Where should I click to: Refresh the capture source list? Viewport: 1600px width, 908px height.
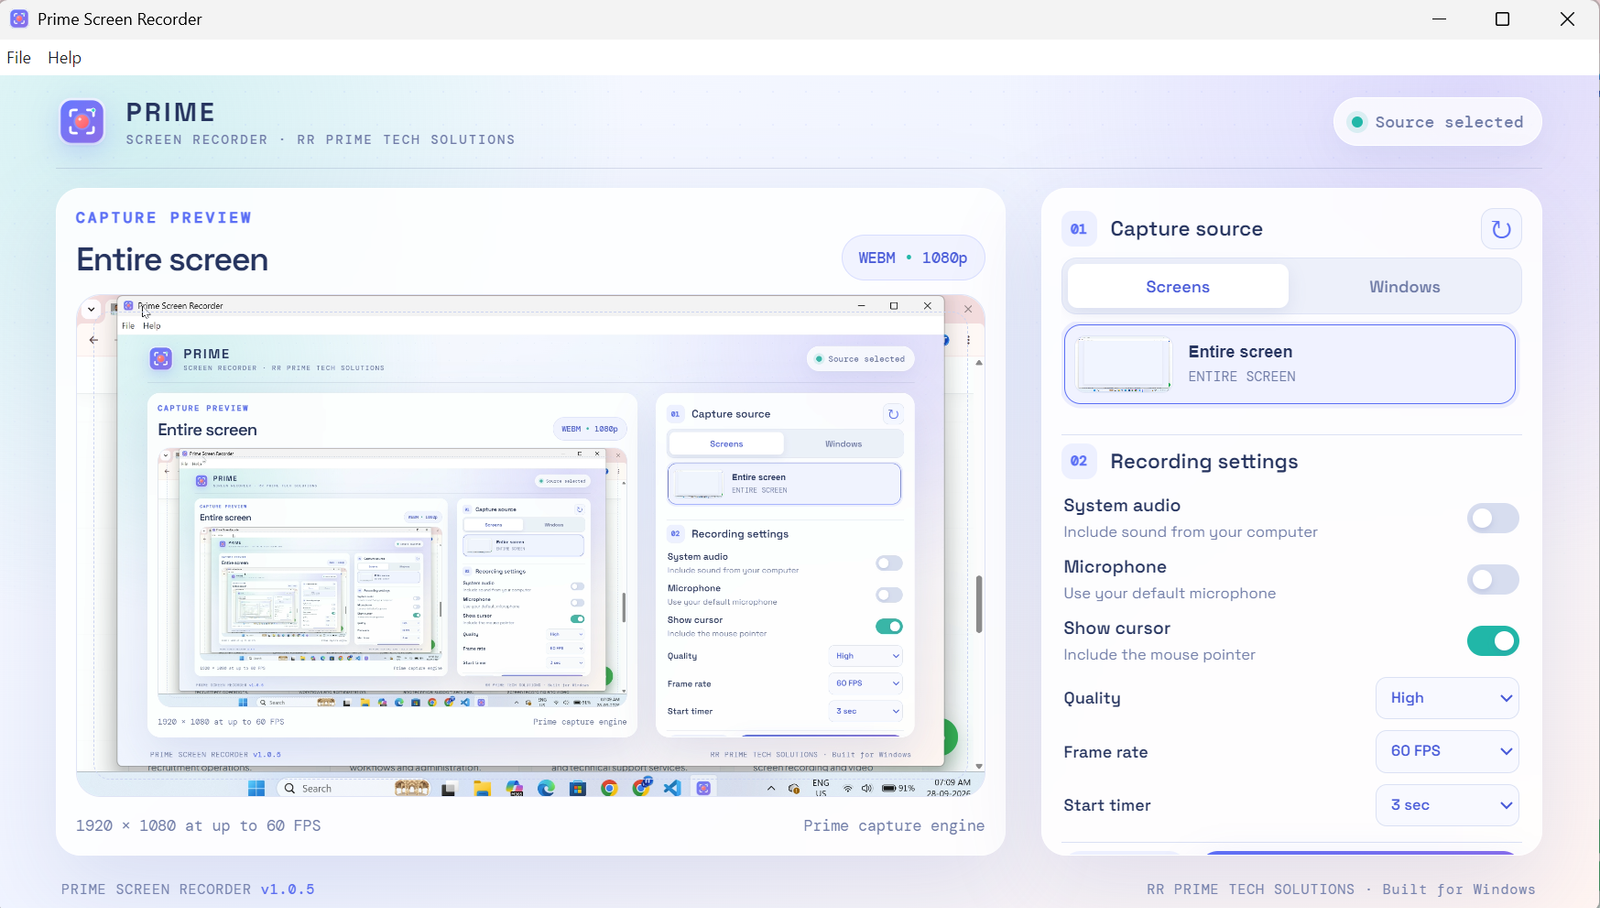pyautogui.click(x=1501, y=229)
